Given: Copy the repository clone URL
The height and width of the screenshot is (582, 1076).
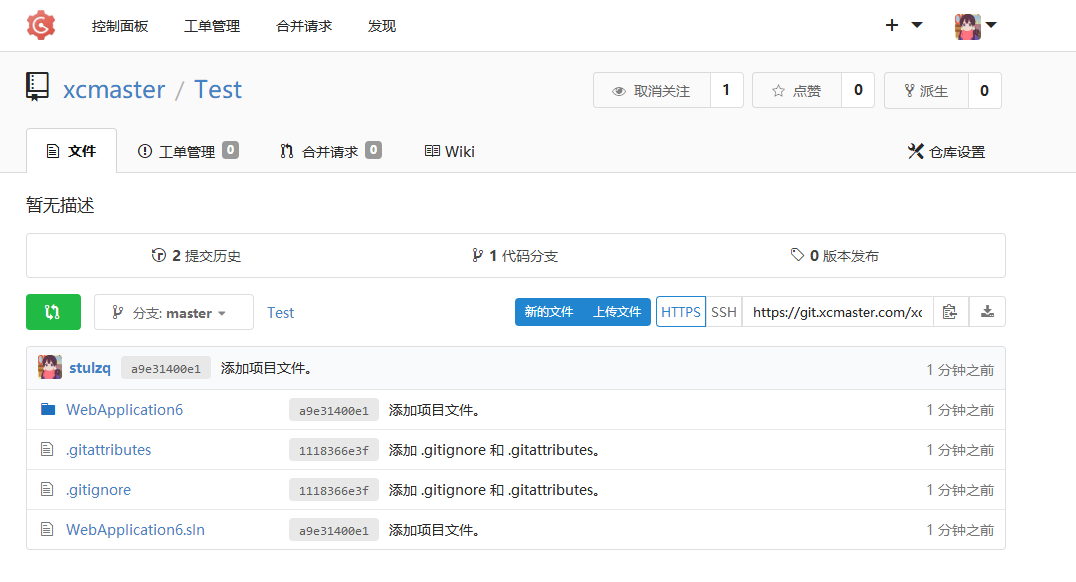Looking at the screenshot, I should click(x=950, y=312).
